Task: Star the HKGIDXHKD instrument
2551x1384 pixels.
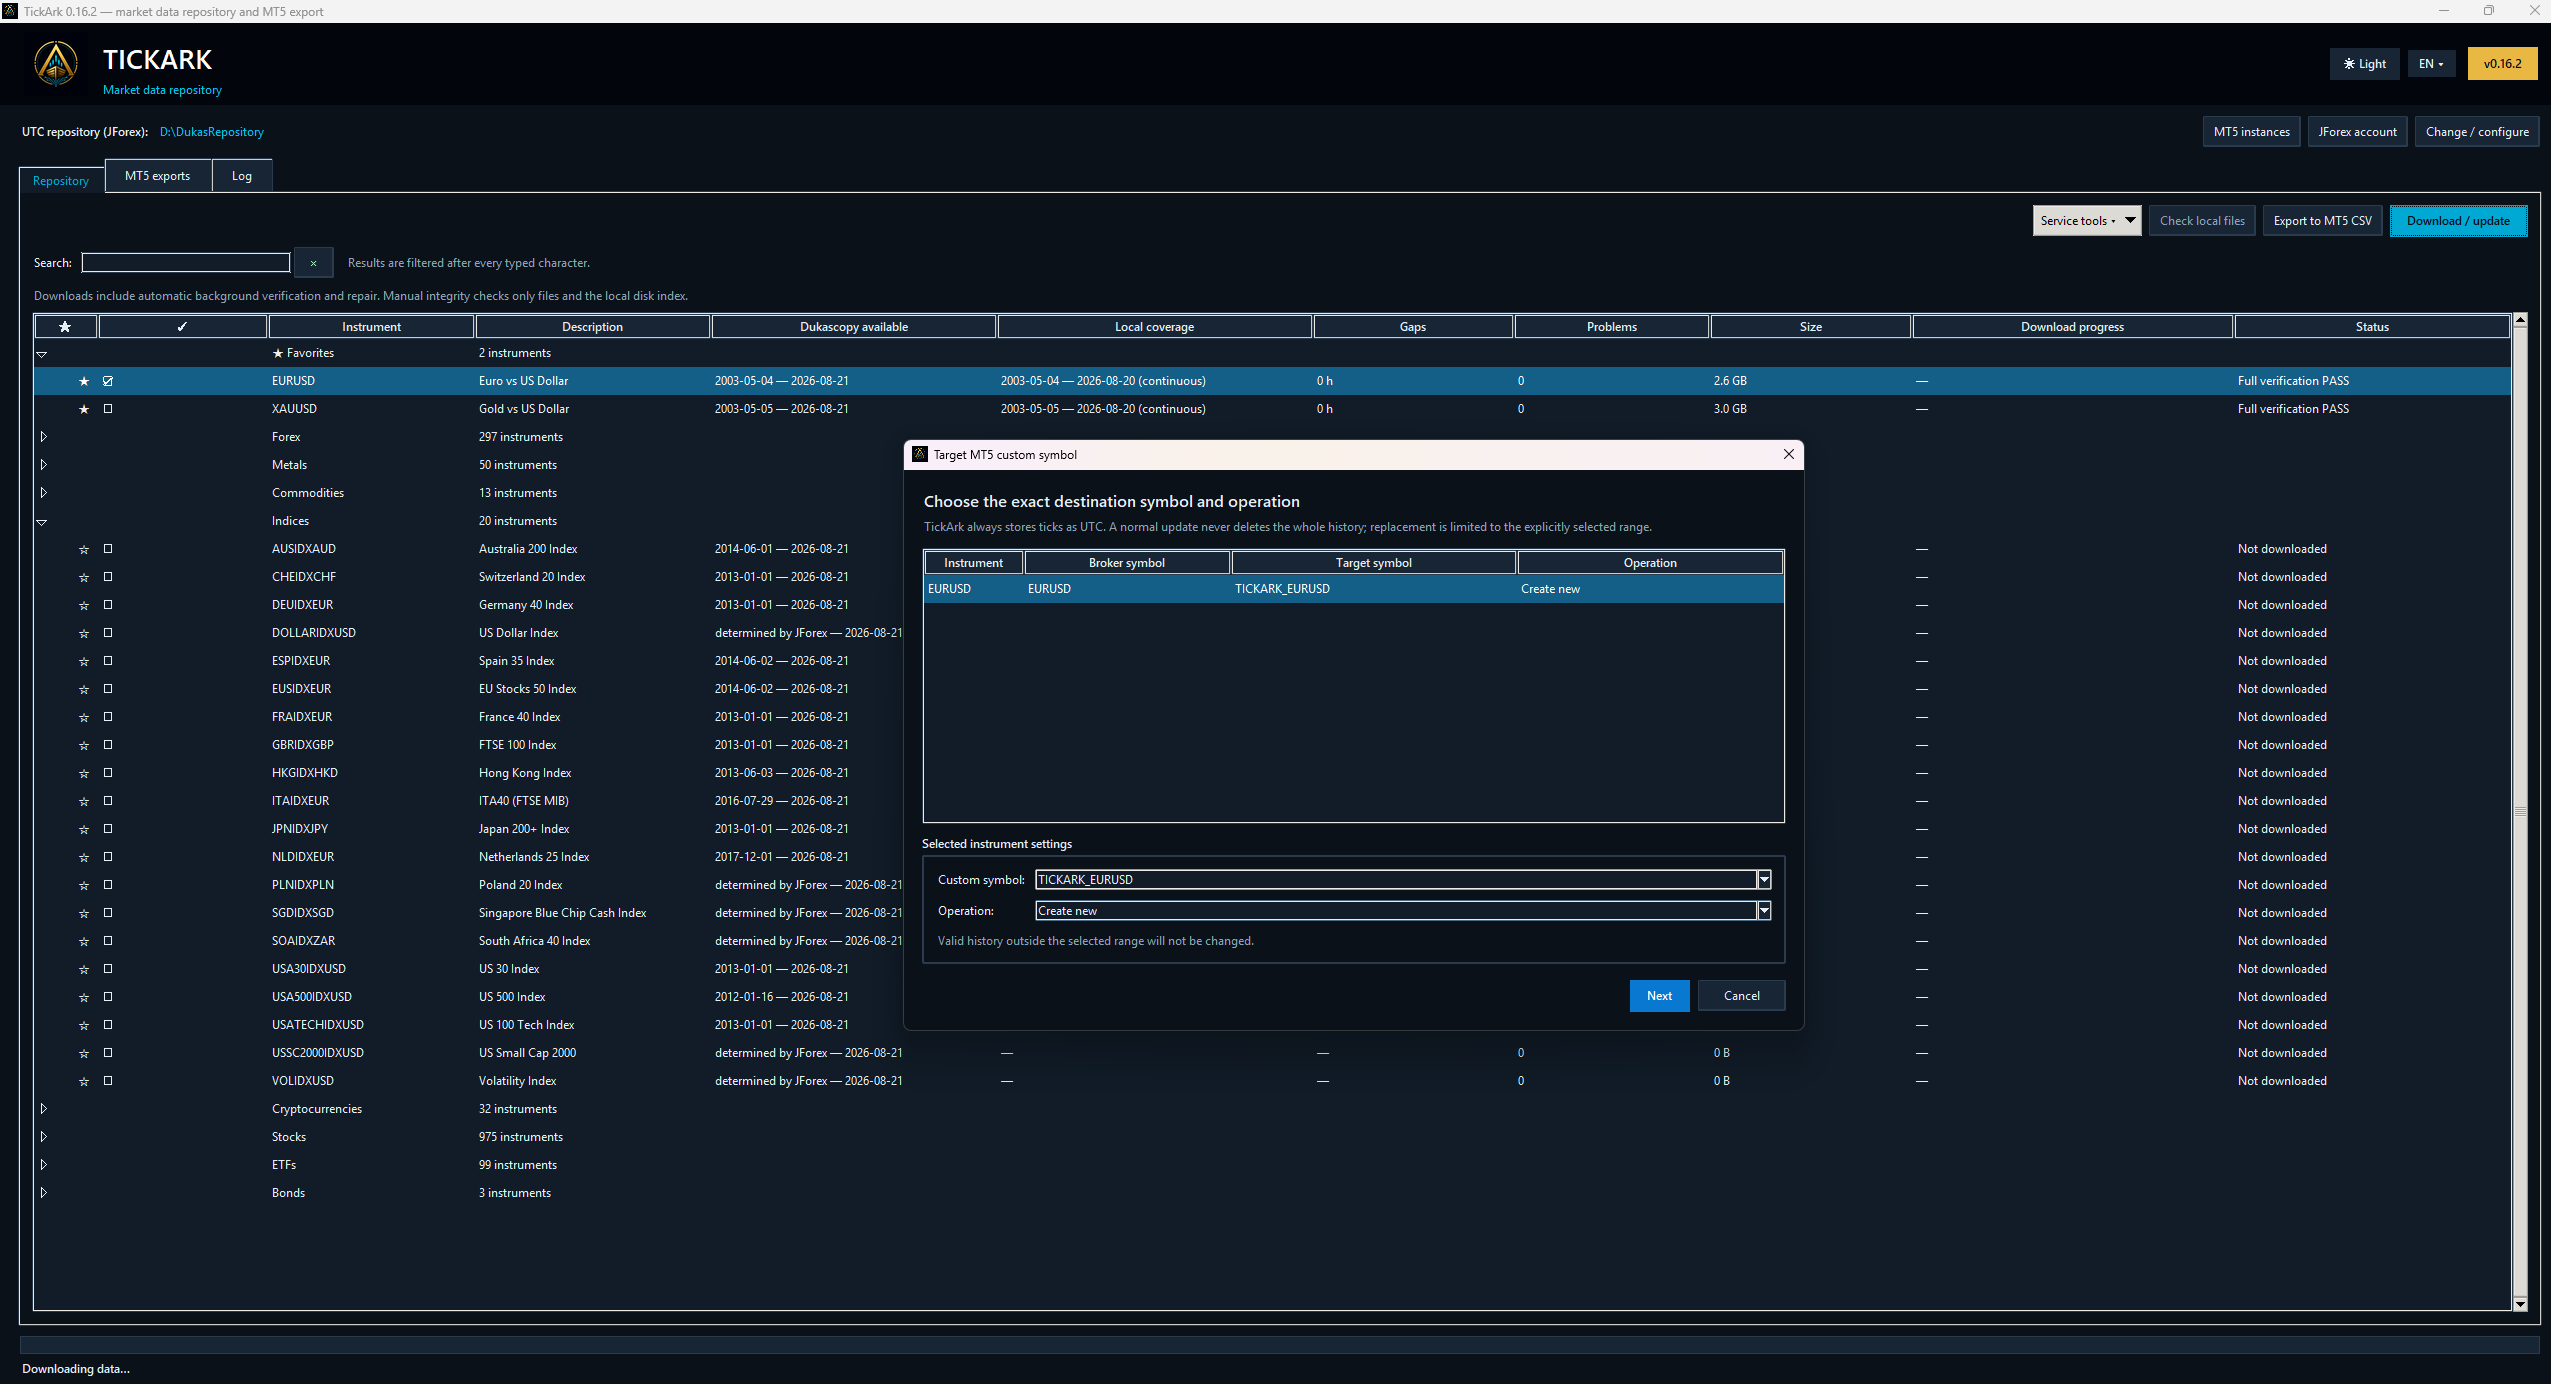Action: [x=84, y=773]
